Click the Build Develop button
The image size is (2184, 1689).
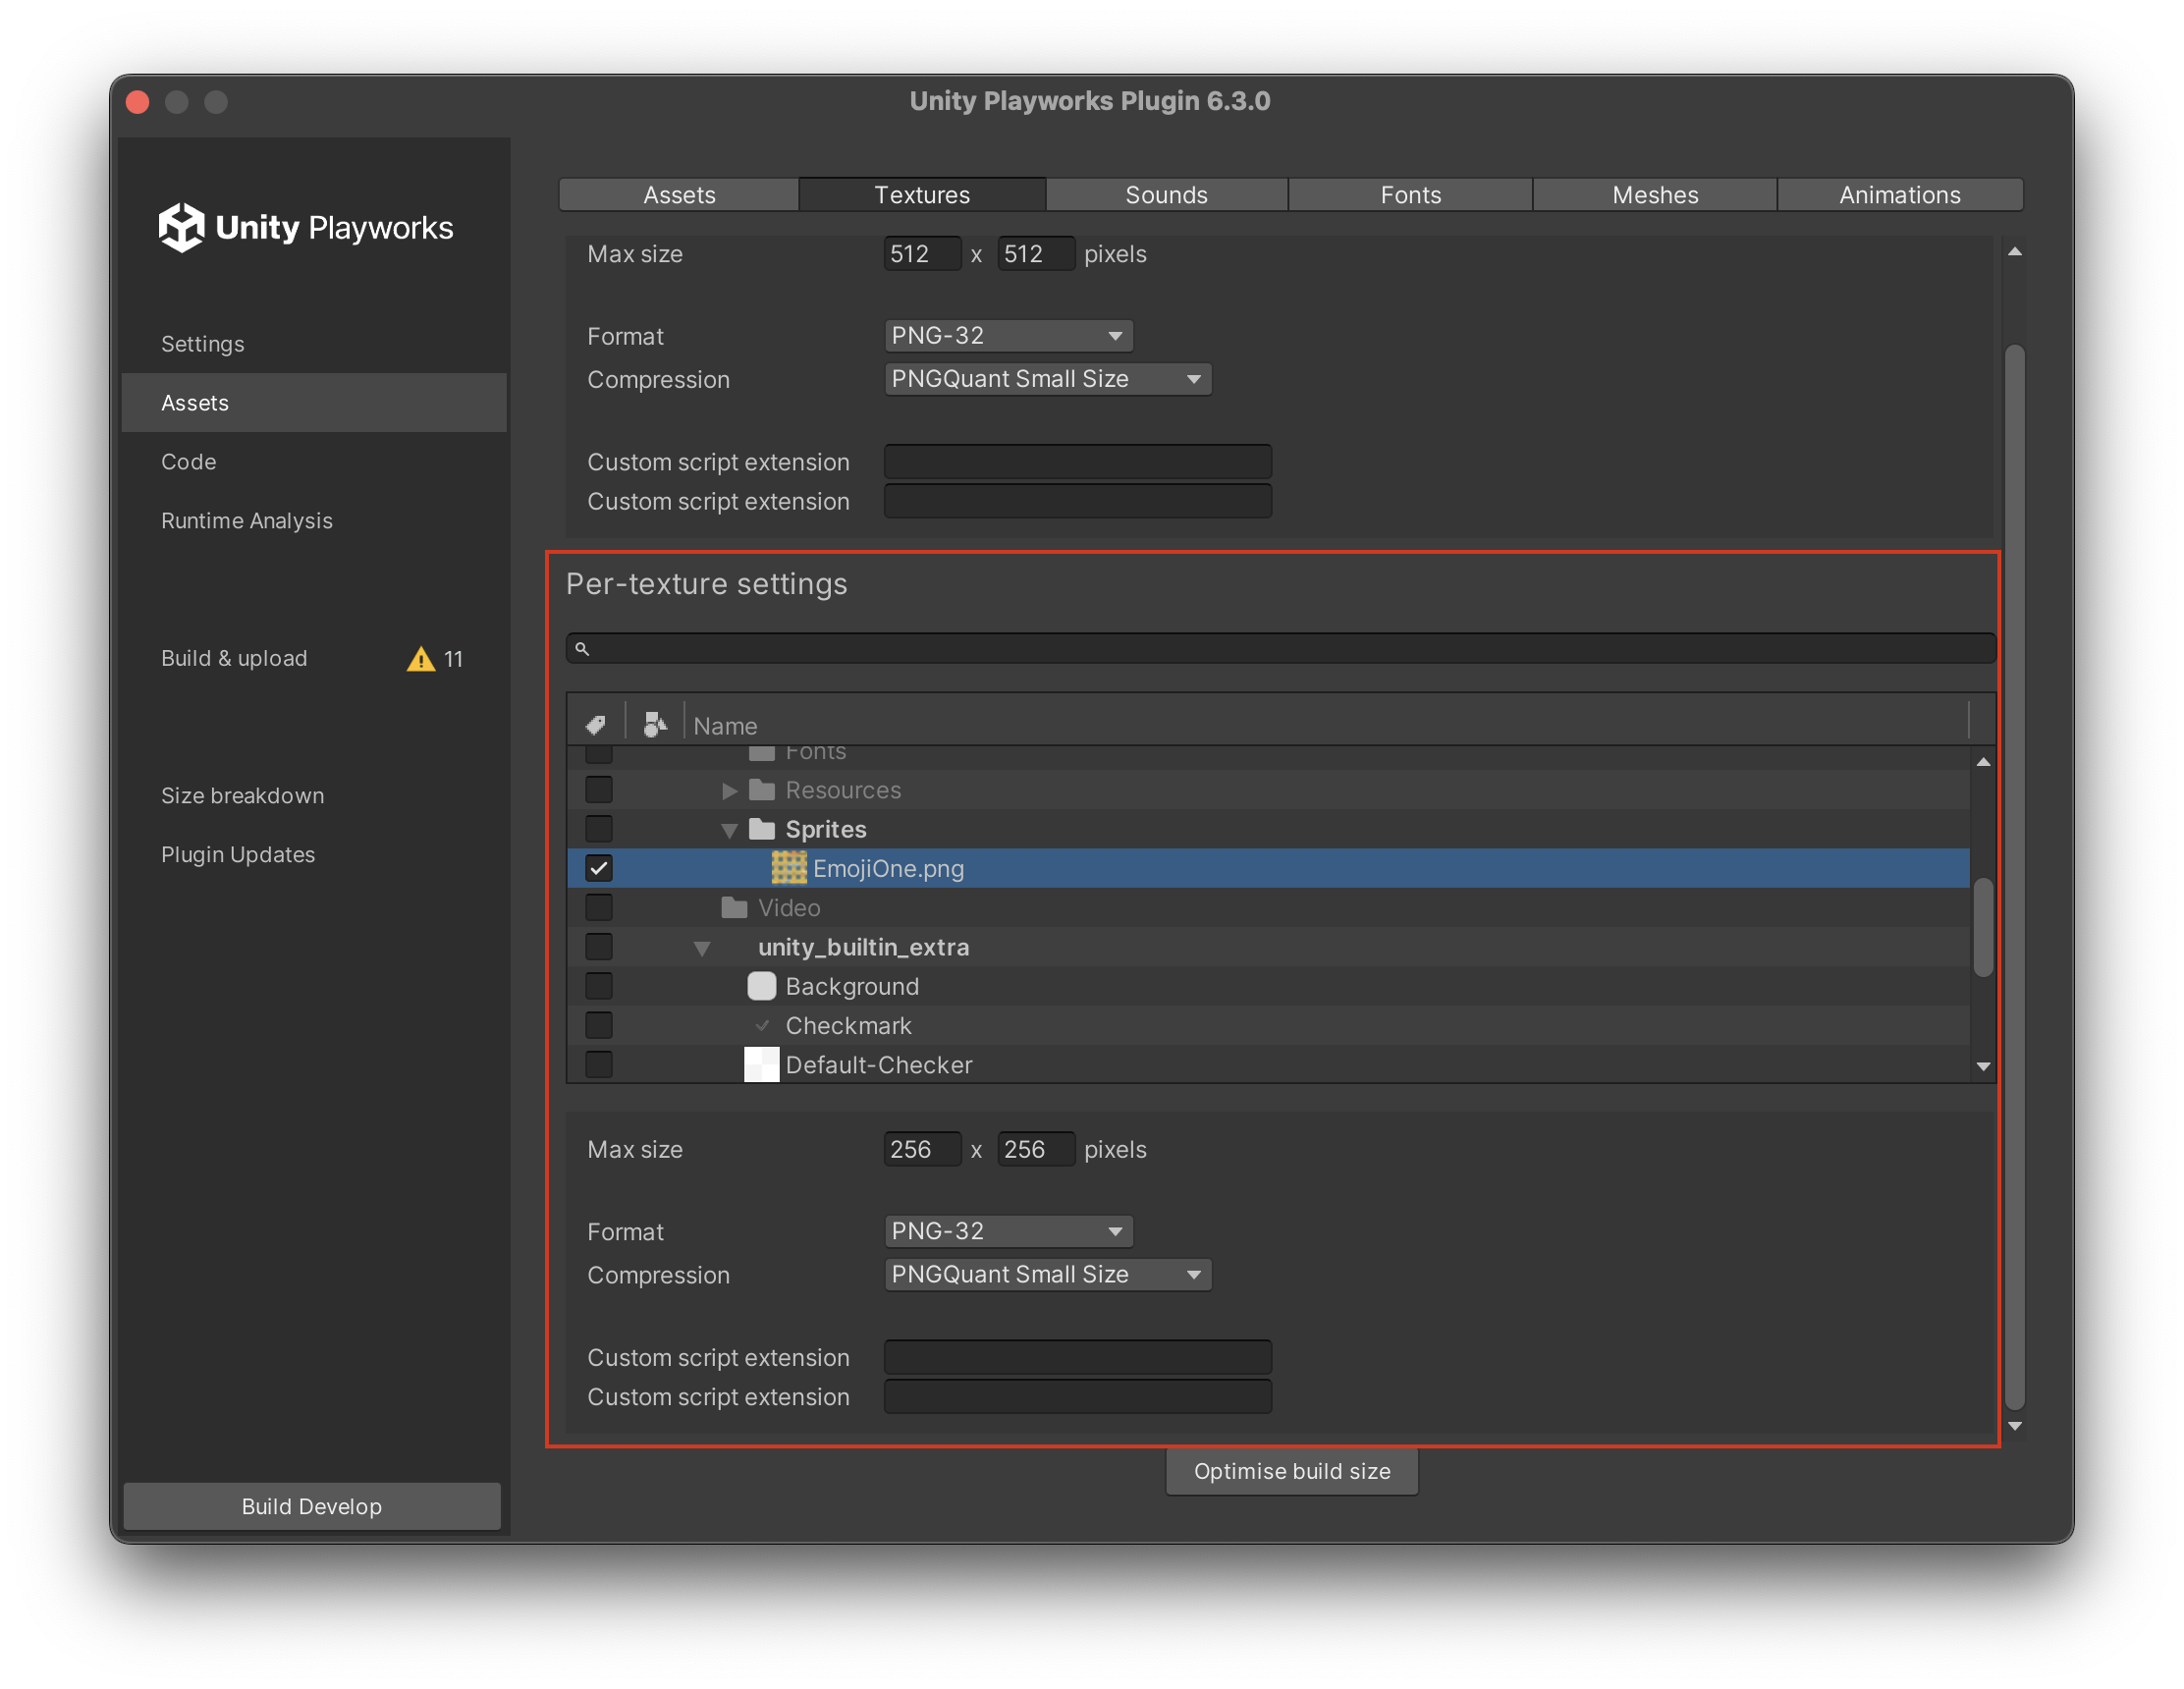click(x=312, y=1506)
